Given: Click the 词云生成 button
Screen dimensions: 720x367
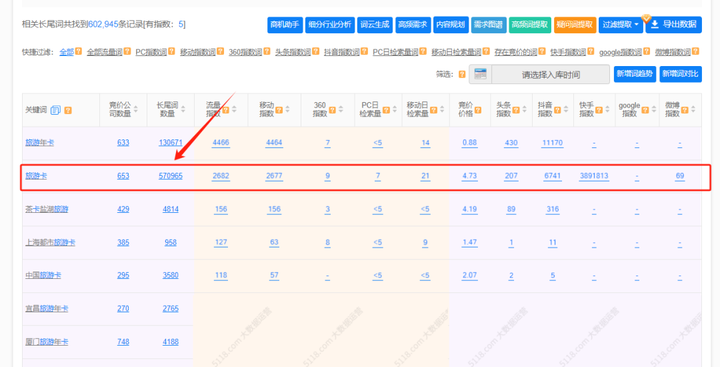Looking at the screenshot, I should pos(375,25).
